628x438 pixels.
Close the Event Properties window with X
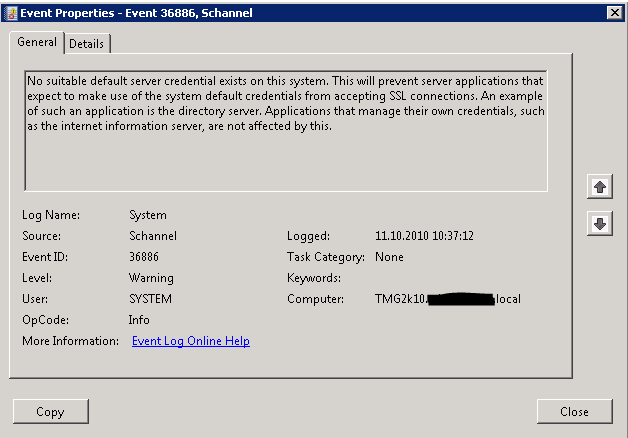pos(614,13)
